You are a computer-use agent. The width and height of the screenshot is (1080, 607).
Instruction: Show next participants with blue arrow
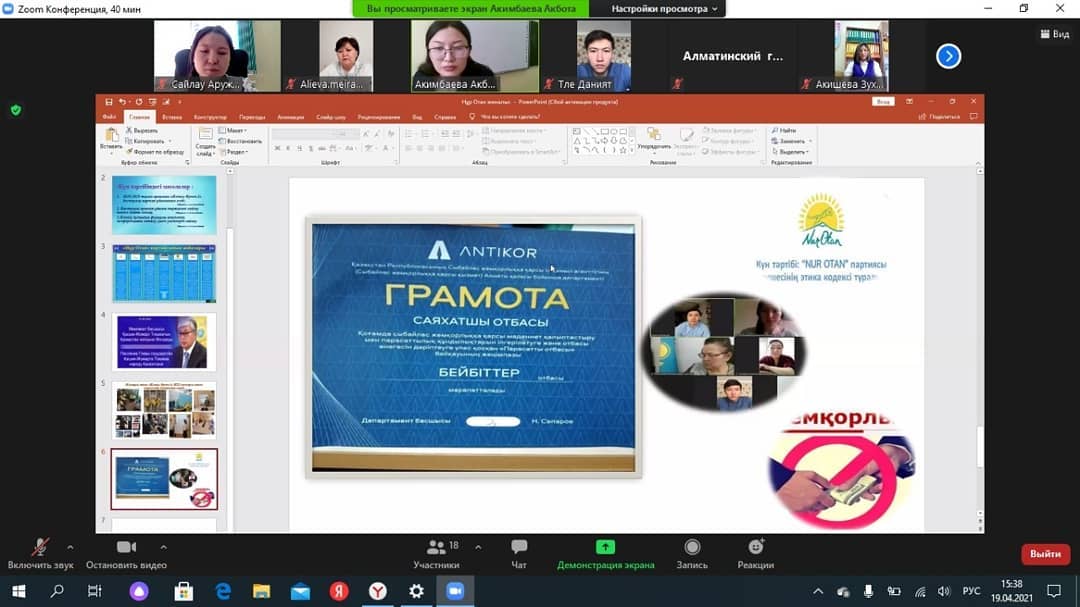pos(948,56)
